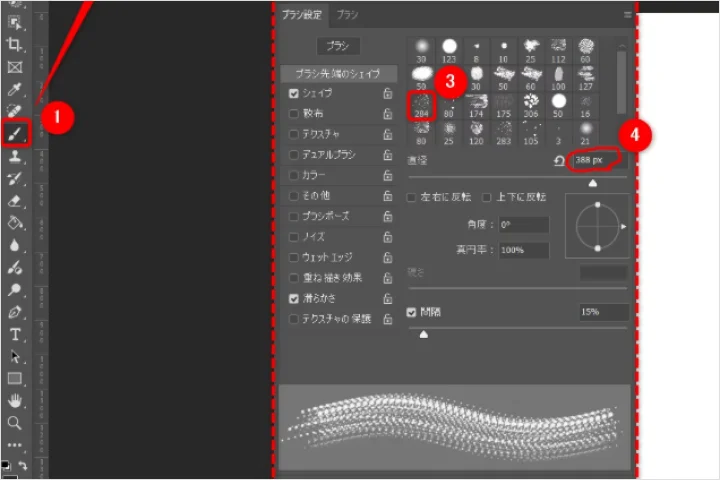Select the Blur tool

[x=15, y=245]
